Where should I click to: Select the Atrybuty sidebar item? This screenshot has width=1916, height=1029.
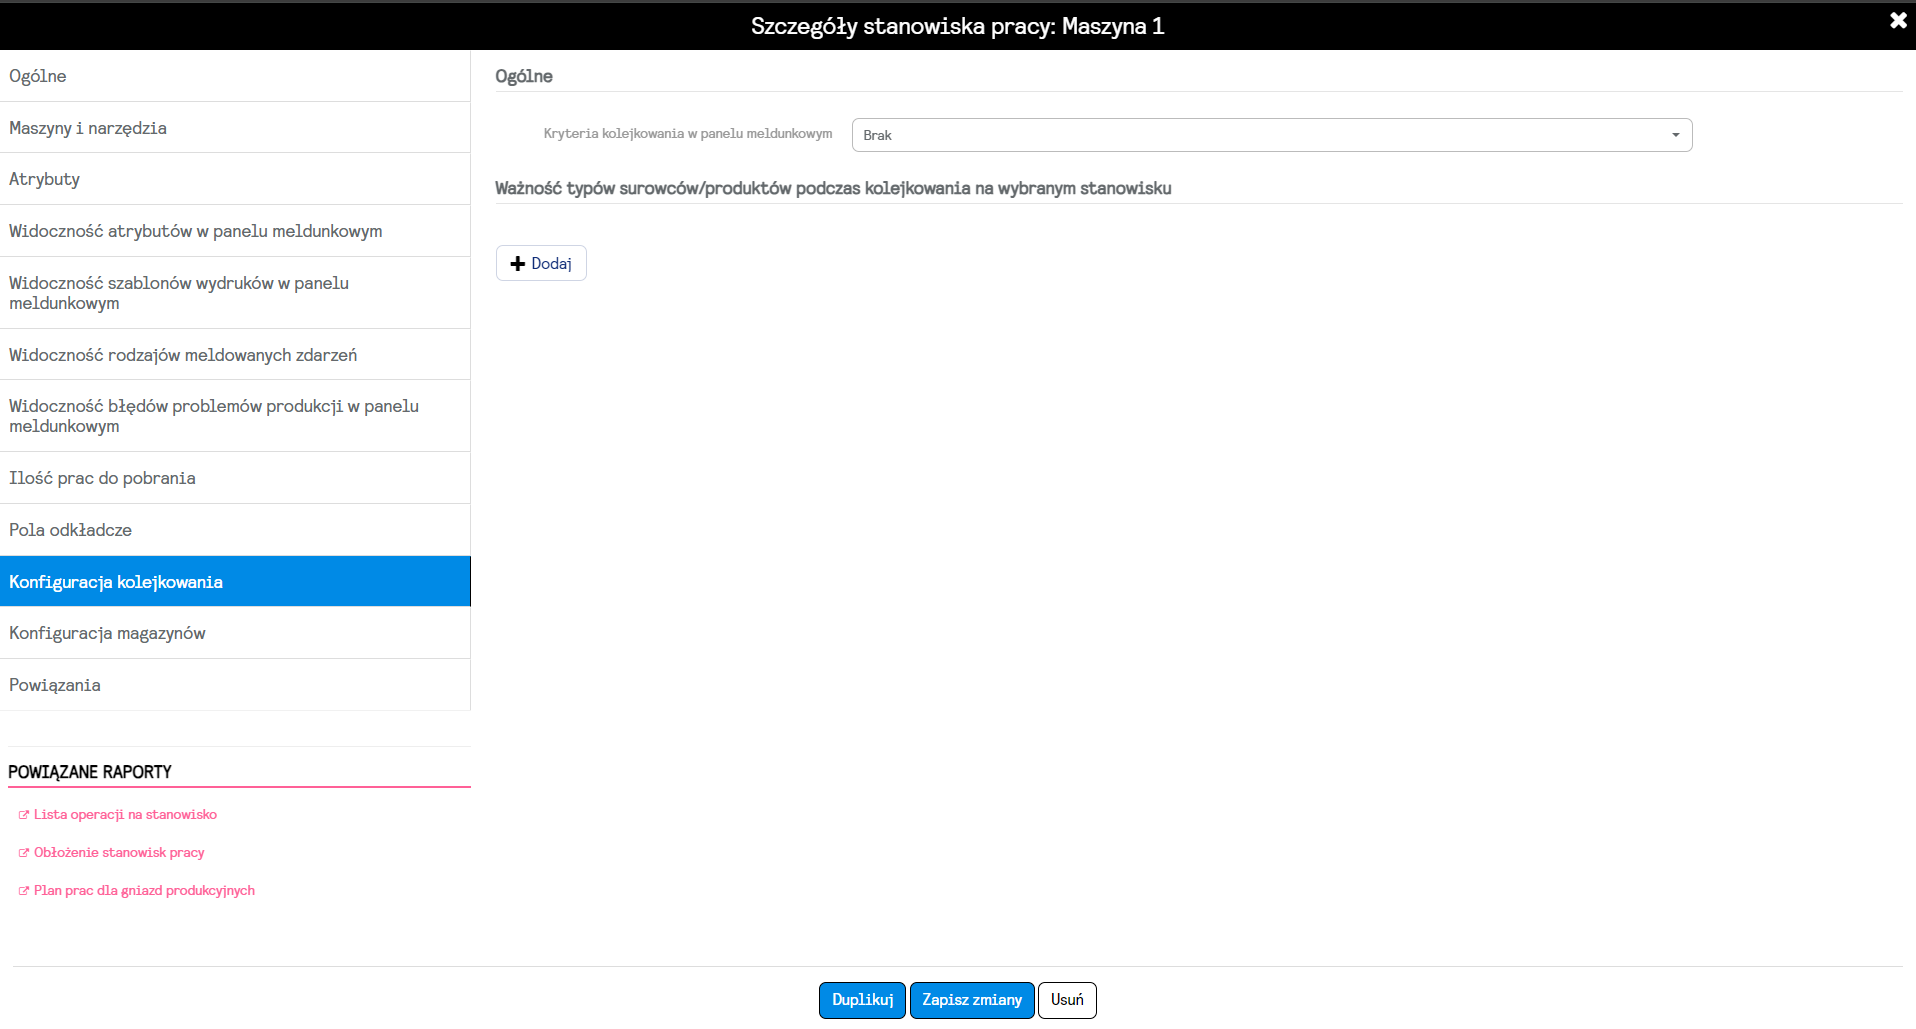point(235,179)
